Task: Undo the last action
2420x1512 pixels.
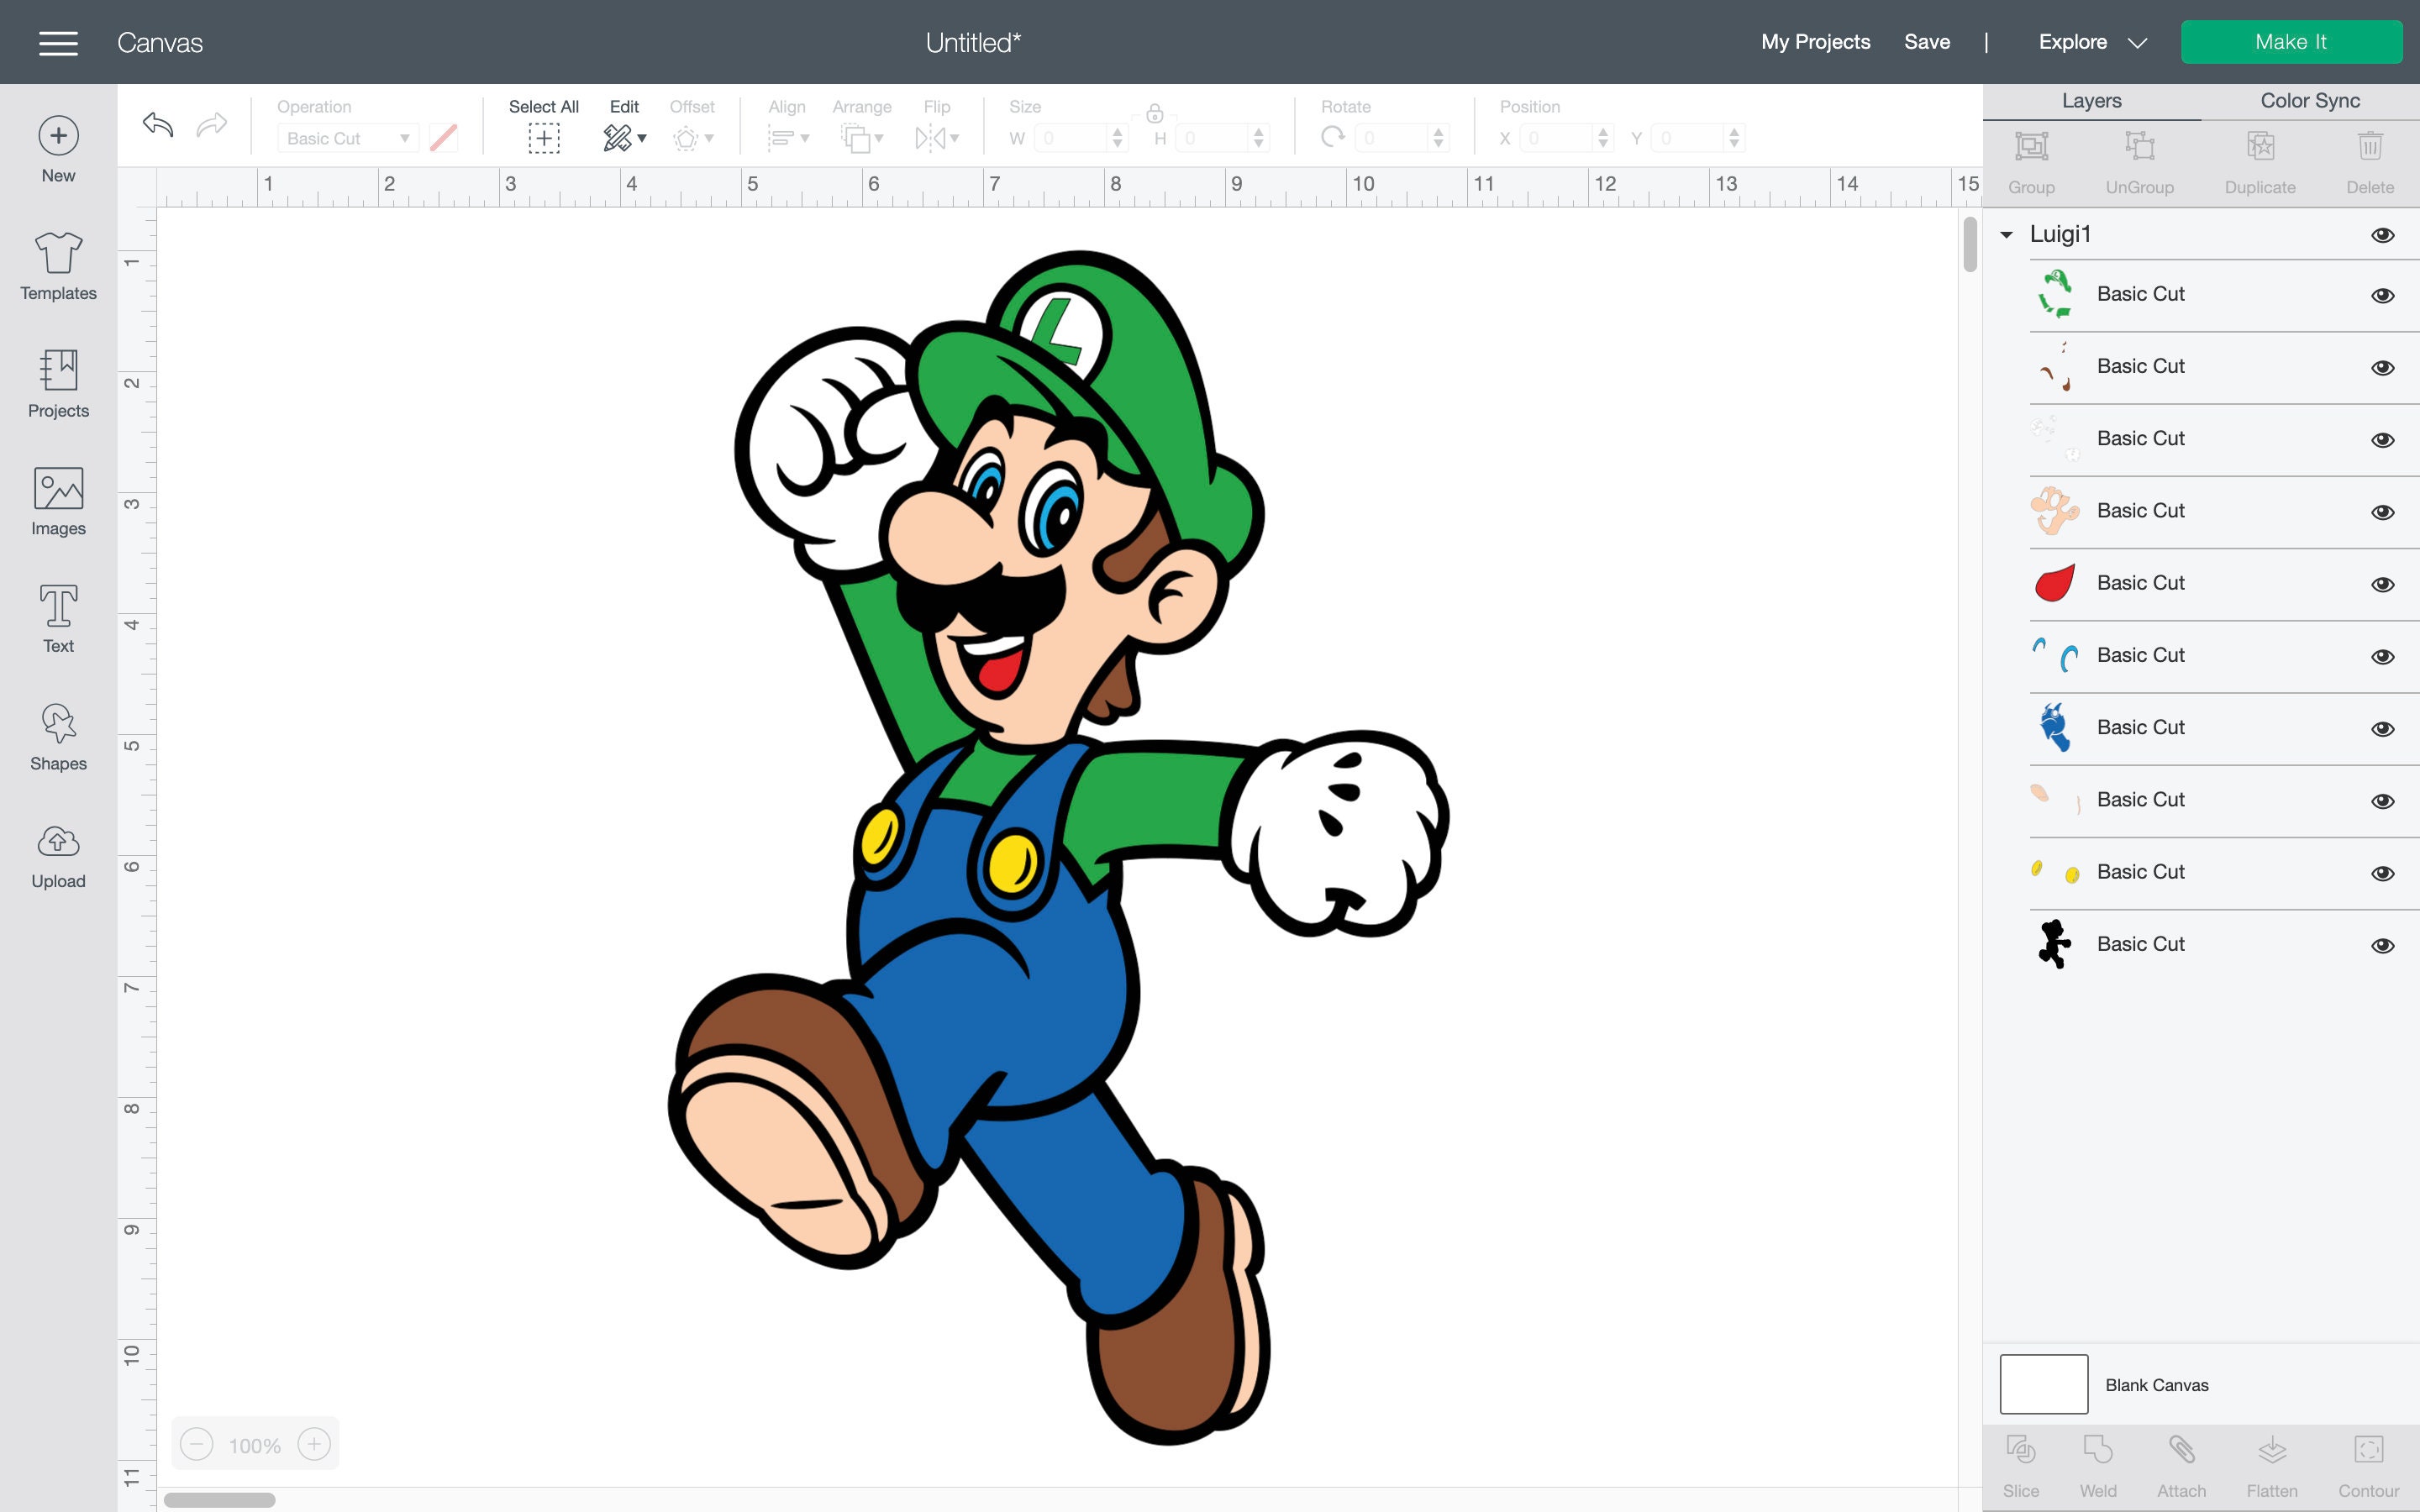Action: click(158, 124)
